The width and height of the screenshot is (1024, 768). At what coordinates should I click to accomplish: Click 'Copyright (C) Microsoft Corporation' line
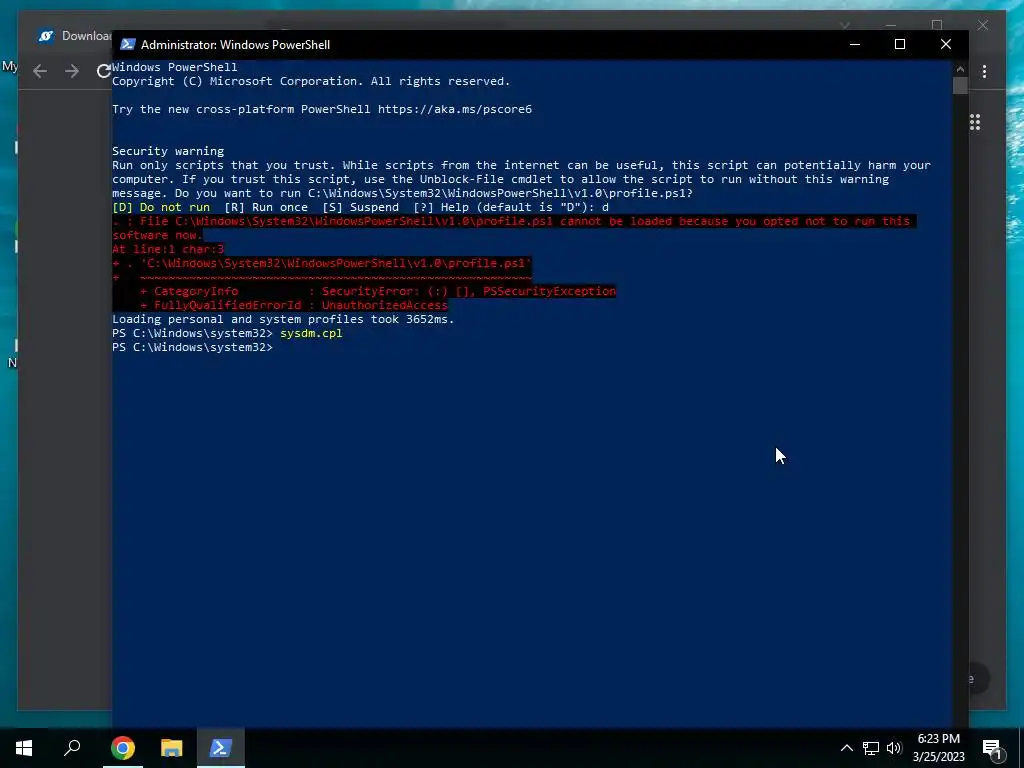pos(311,81)
